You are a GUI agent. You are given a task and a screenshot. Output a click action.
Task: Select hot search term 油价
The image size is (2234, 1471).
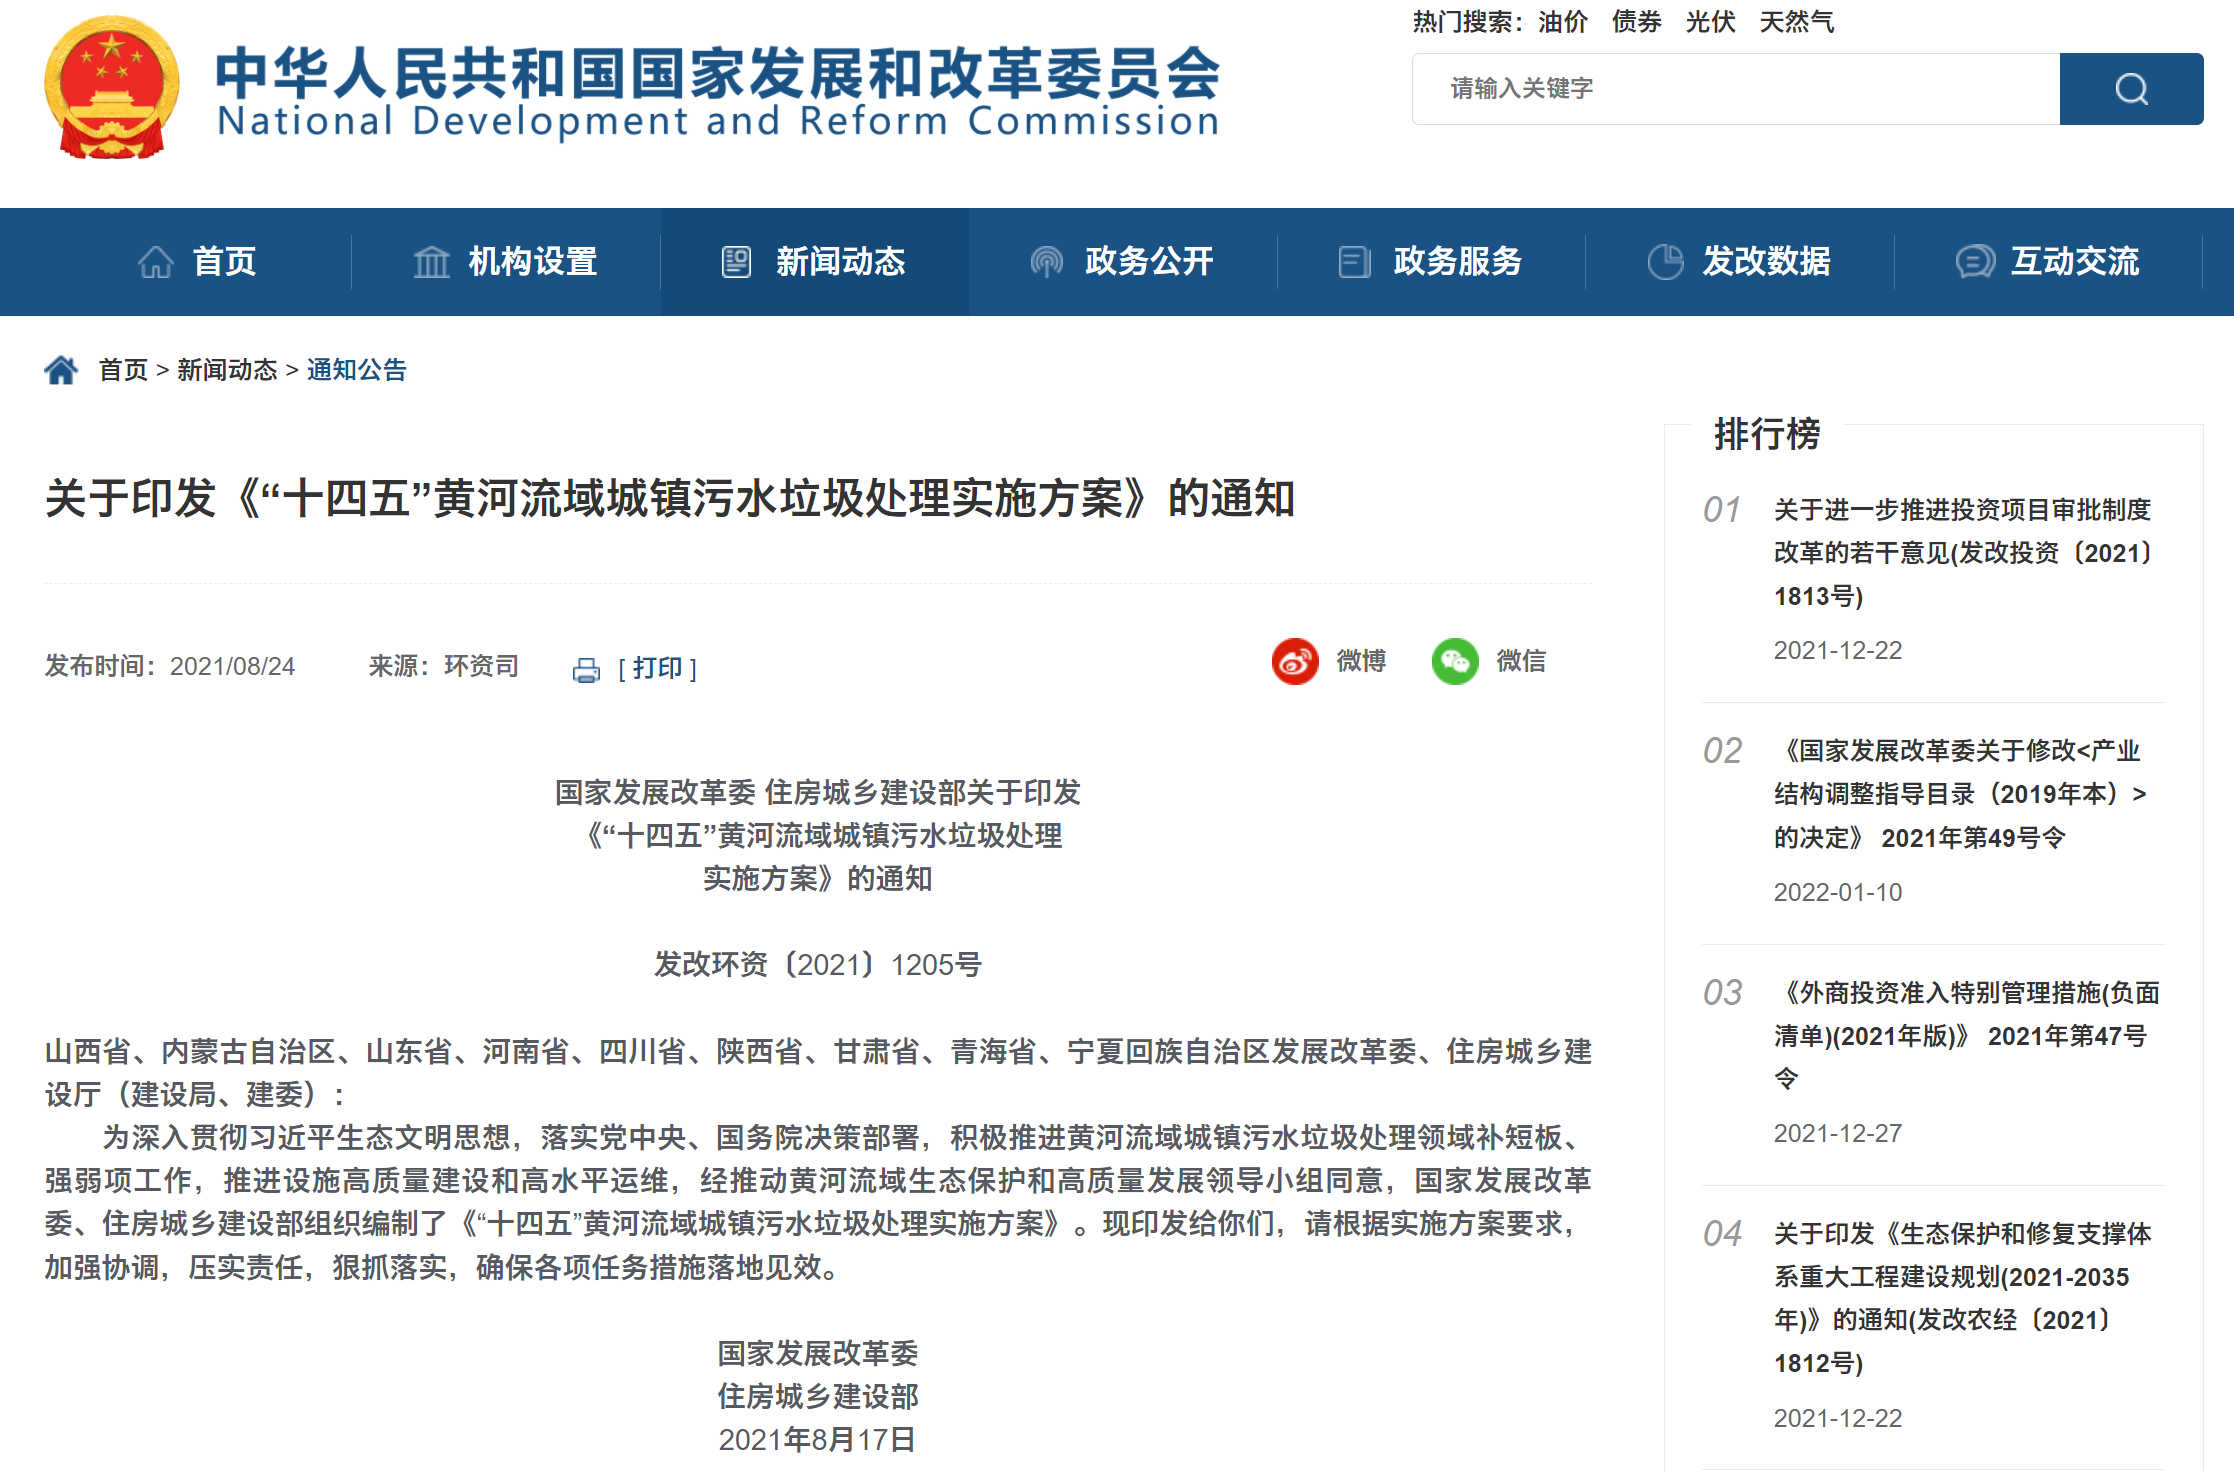click(1562, 22)
